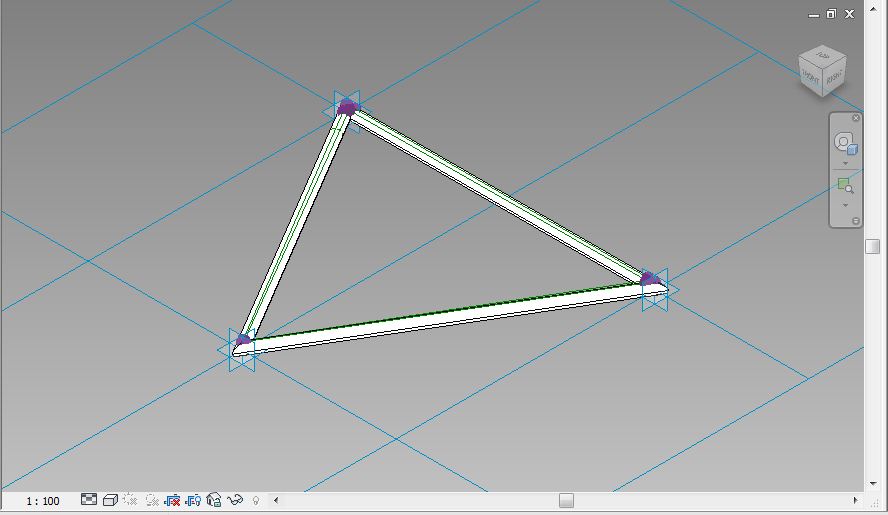The width and height of the screenshot is (888, 515).
Task: Open the 1 : 100 view scale selector
Action: 42,501
